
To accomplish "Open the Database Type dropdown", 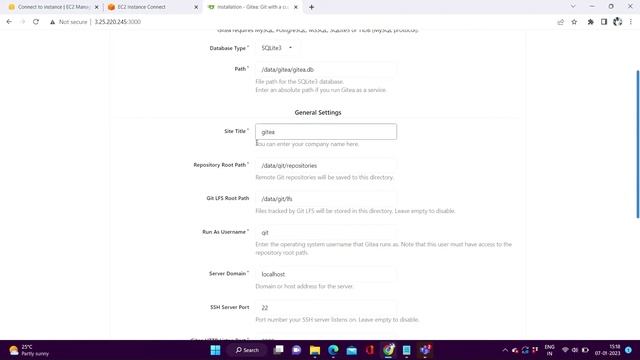I will click(277, 48).
